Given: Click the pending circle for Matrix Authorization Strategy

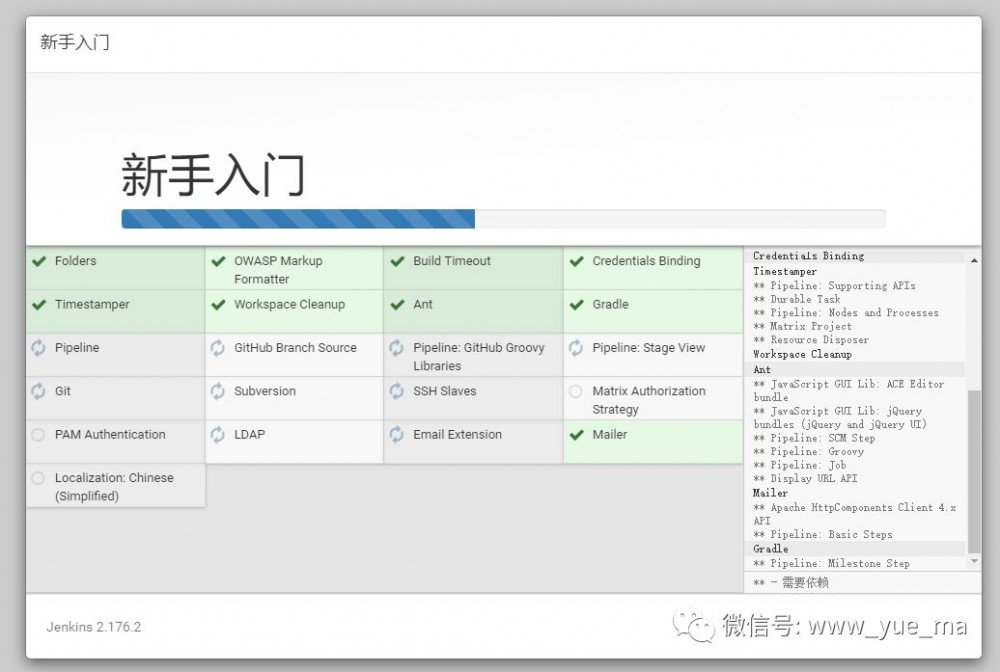Looking at the screenshot, I should [x=576, y=391].
